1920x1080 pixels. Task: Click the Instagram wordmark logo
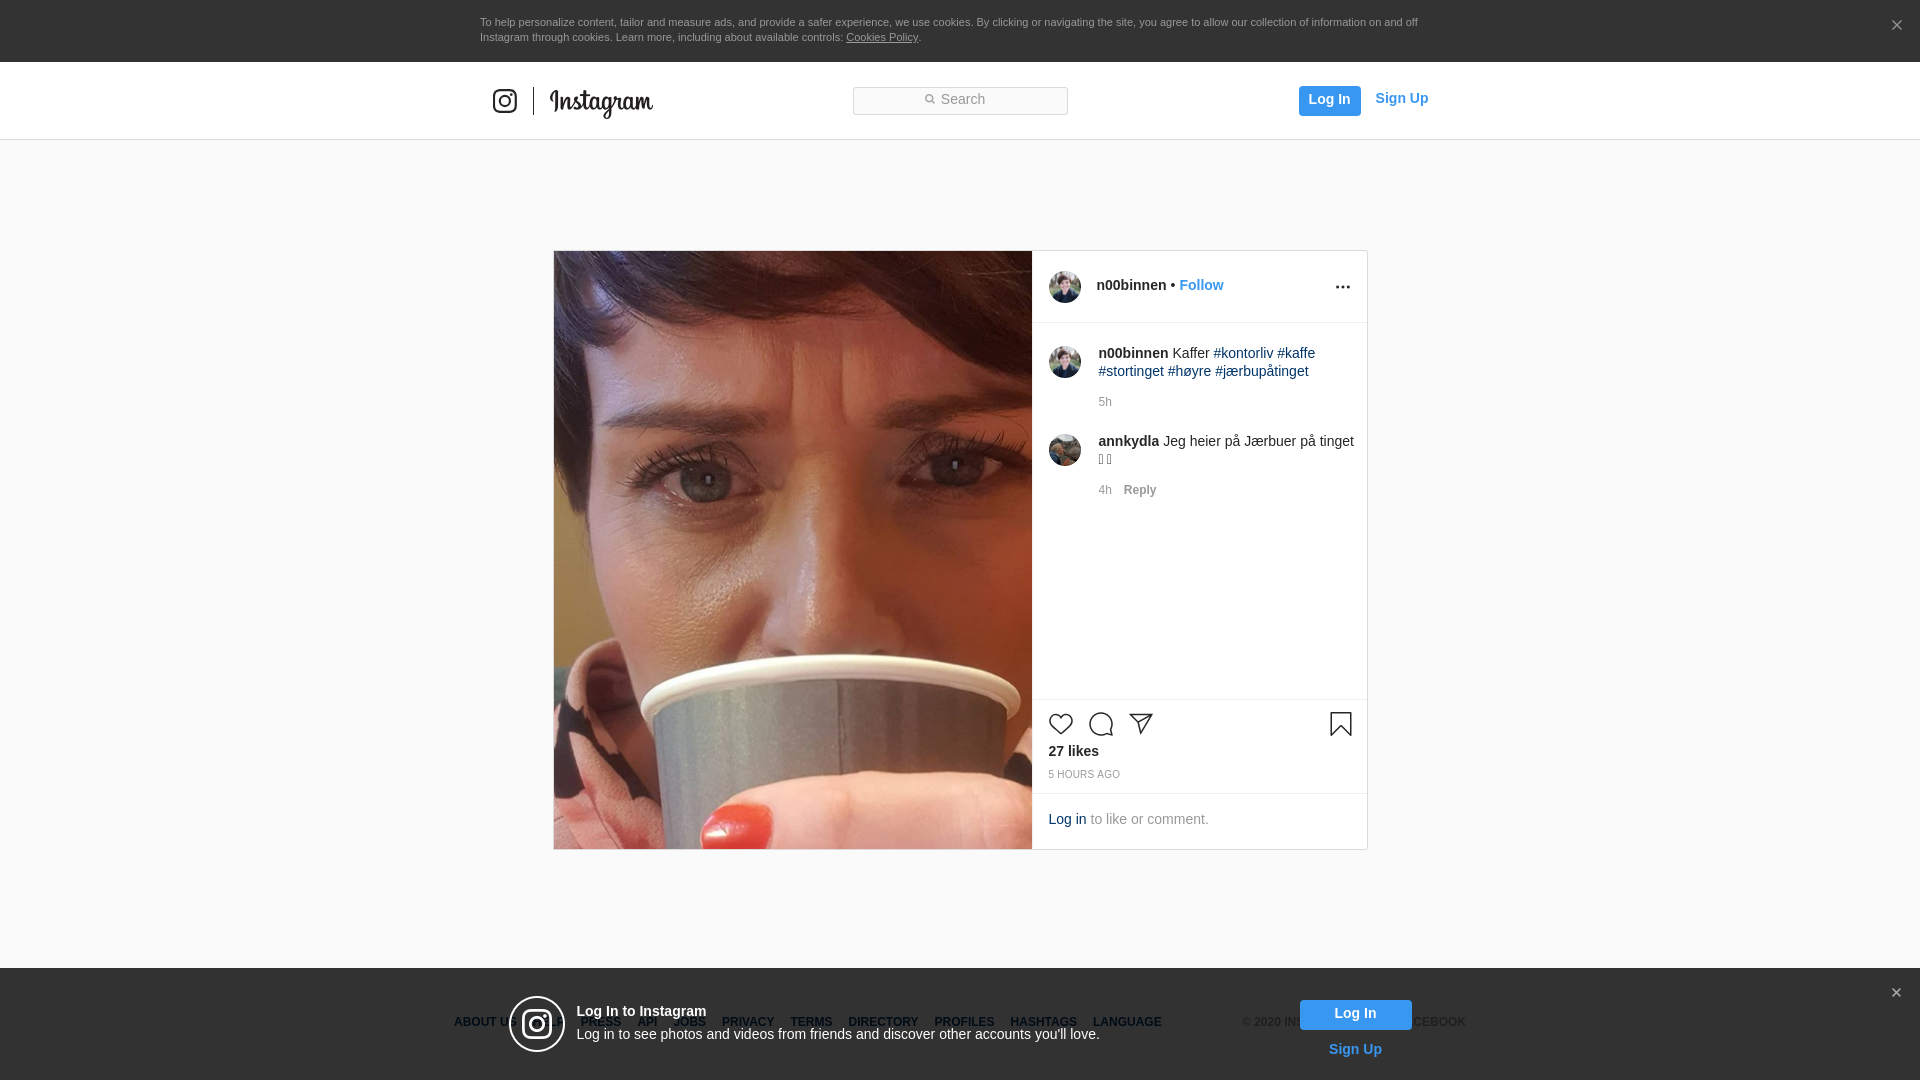point(601,102)
